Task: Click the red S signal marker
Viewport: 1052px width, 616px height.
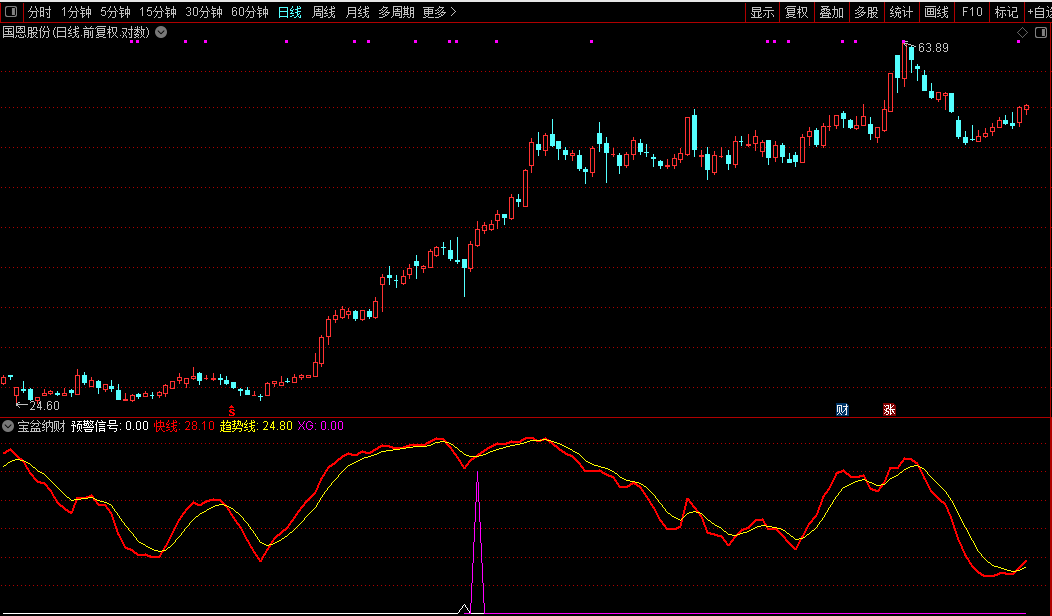Action: coord(232,410)
